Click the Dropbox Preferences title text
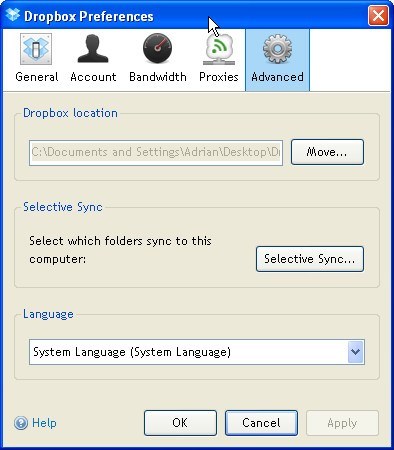This screenshot has height=450, width=394. (x=89, y=16)
